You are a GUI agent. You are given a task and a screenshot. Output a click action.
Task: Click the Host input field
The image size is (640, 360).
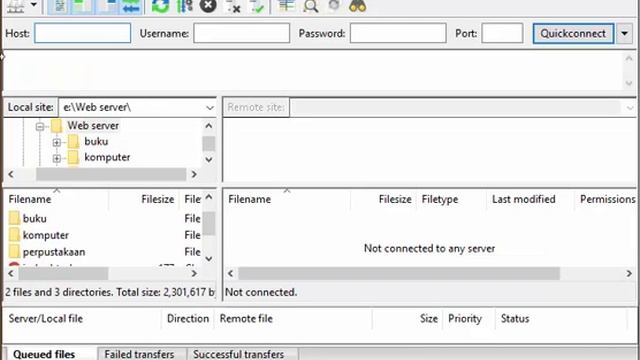83,33
